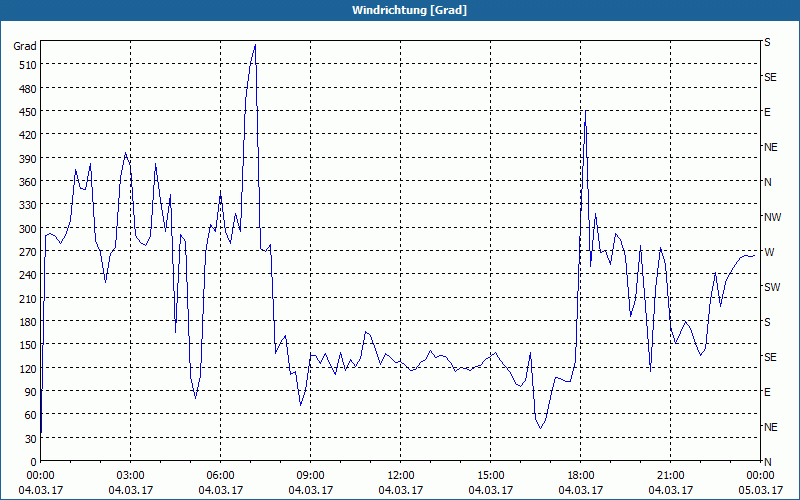Click the y-axis value '270'
Image resolution: width=800 pixels, height=500 pixels.
[29, 252]
